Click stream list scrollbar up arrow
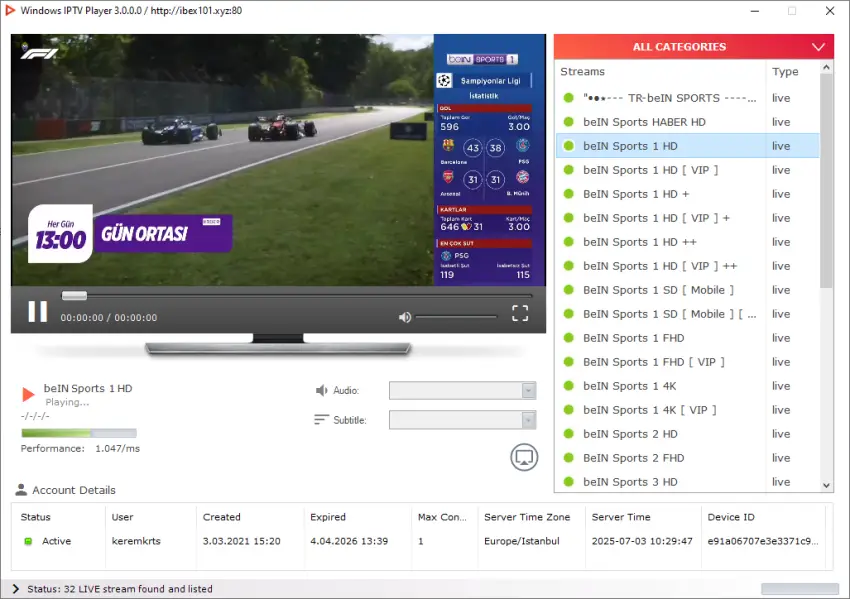The width and height of the screenshot is (850, 599). 826,67
